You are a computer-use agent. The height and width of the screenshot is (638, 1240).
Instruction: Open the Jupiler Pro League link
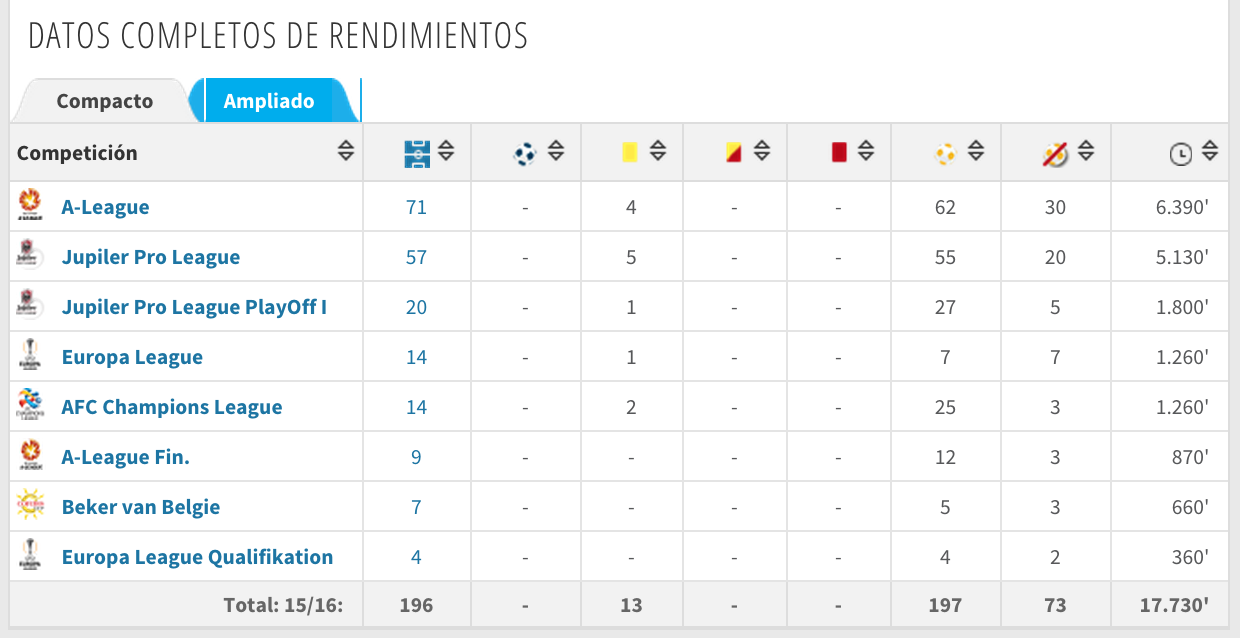click(151, 257)
